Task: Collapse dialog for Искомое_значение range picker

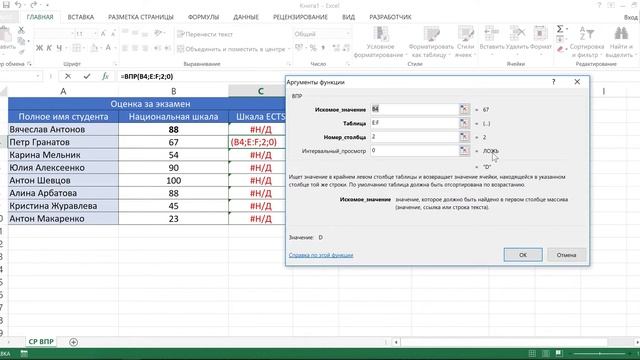Action: click(x=464, y=109)
